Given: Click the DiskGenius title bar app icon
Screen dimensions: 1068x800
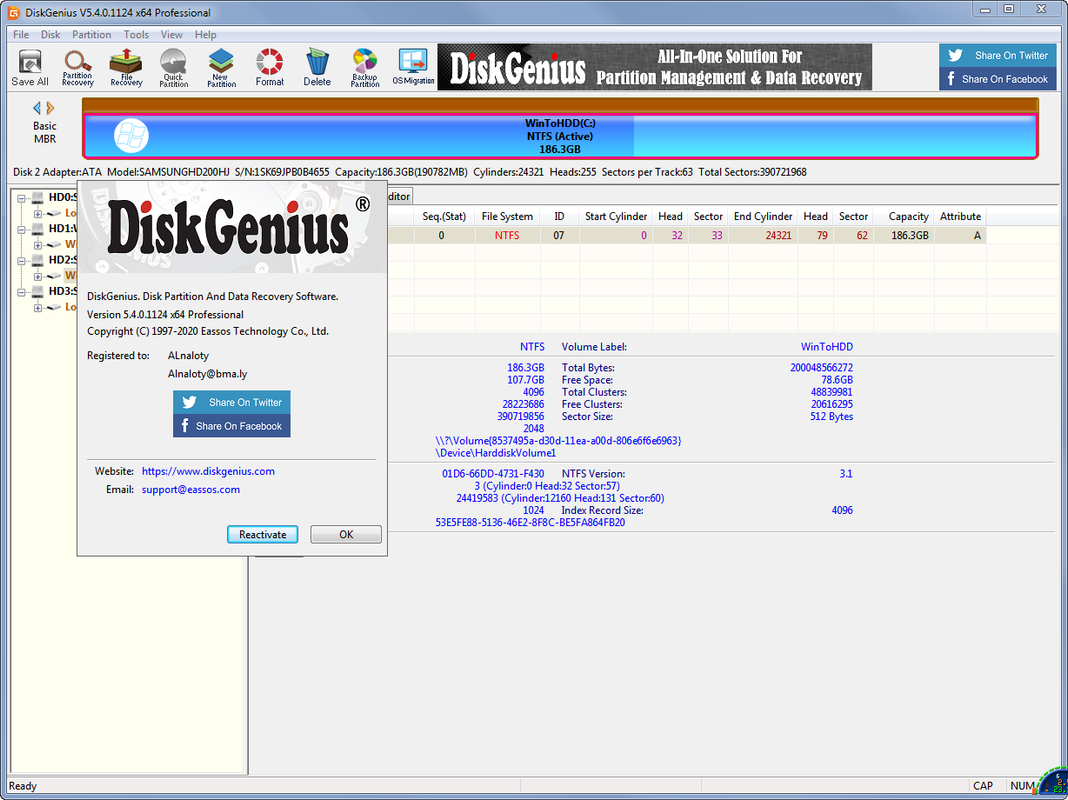Looking at the screenshot, I should tap(13, 12).
